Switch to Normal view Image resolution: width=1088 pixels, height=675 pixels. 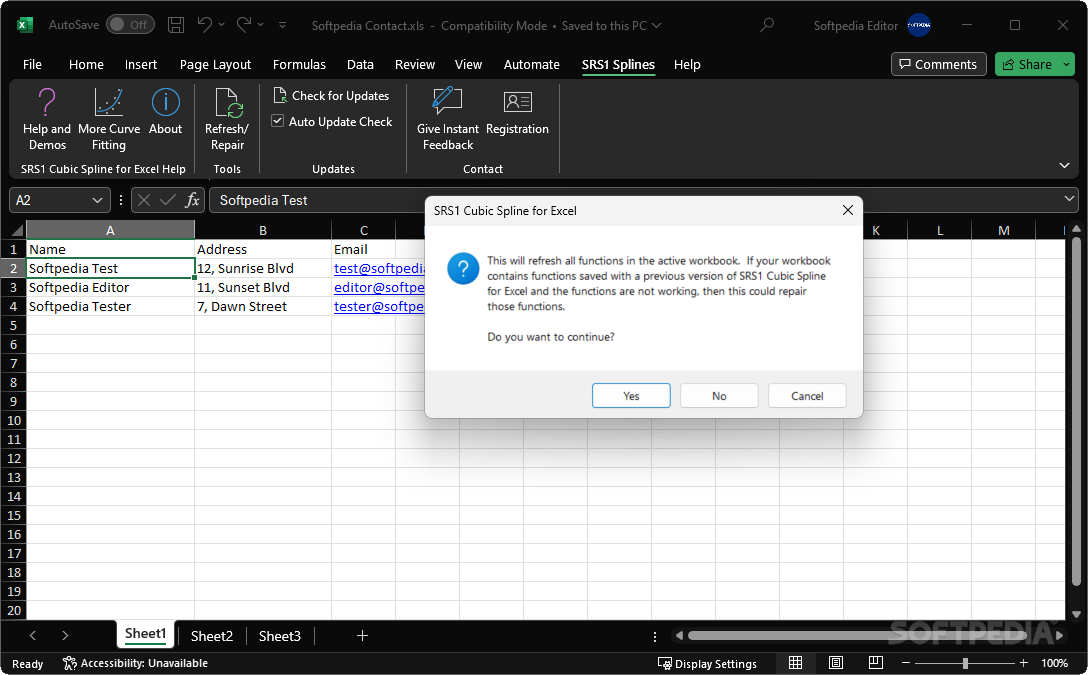[x=795, y=663]
